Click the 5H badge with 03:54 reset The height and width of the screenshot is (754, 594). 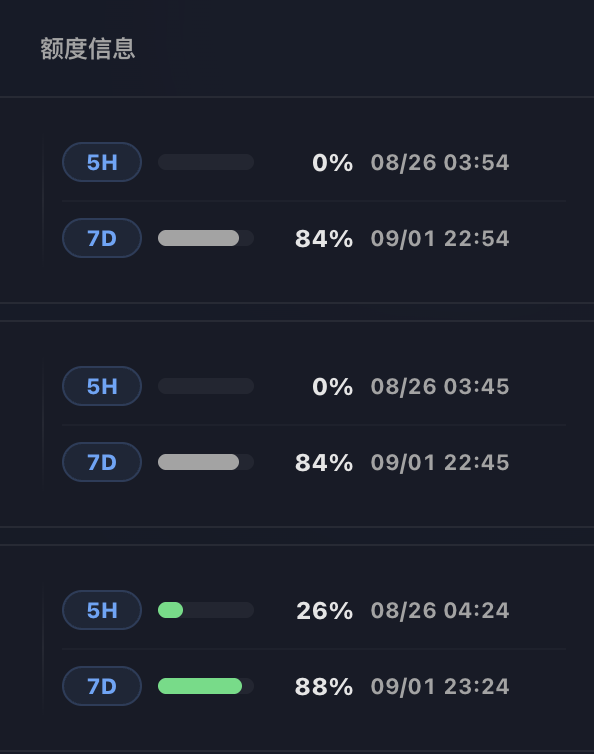point(102,162)
